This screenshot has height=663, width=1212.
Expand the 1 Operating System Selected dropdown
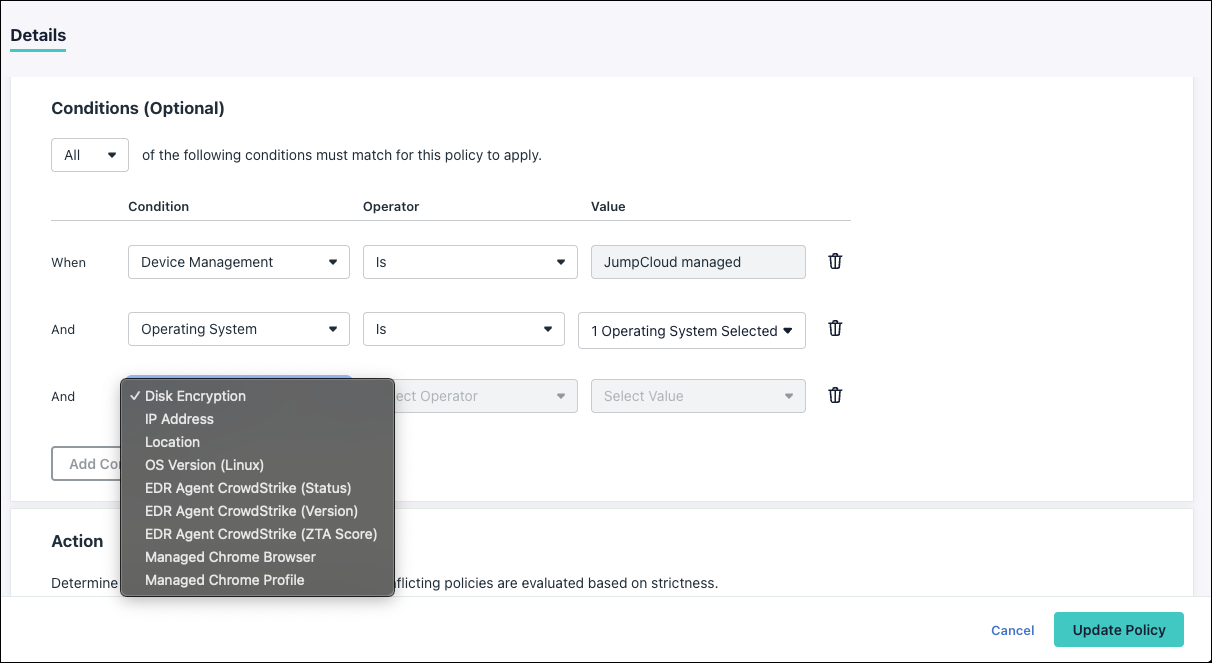pyautogui.click(x=691, y=330)
